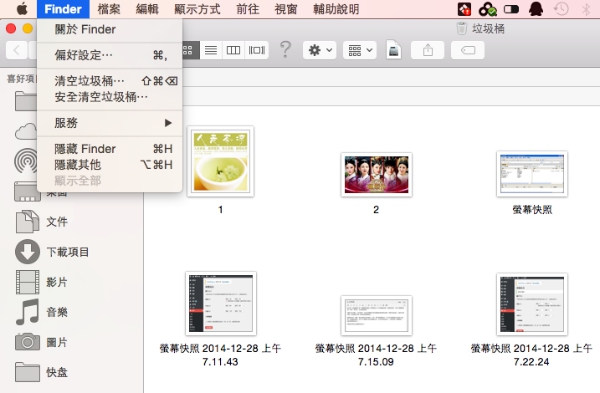Open the gear action dropdown
Screen dimensions: 600x393
pos(320,50)
